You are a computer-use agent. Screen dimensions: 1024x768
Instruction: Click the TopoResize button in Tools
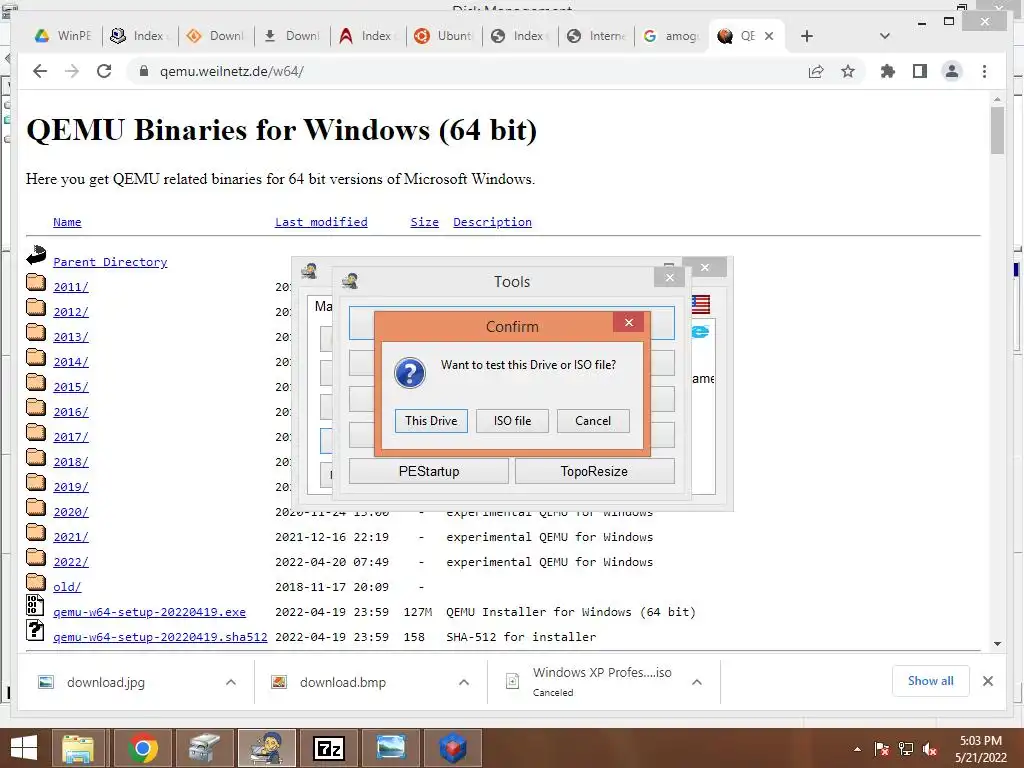tap(594, 472)
